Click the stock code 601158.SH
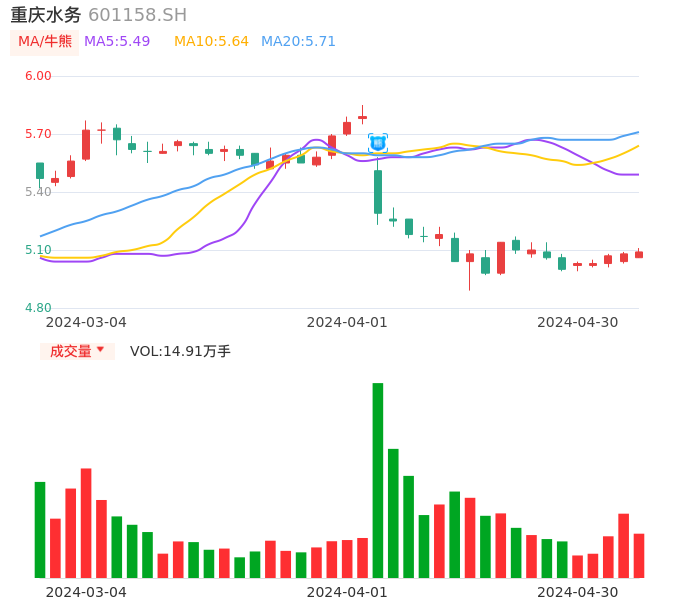686x606 pixels. coord(137,15)
